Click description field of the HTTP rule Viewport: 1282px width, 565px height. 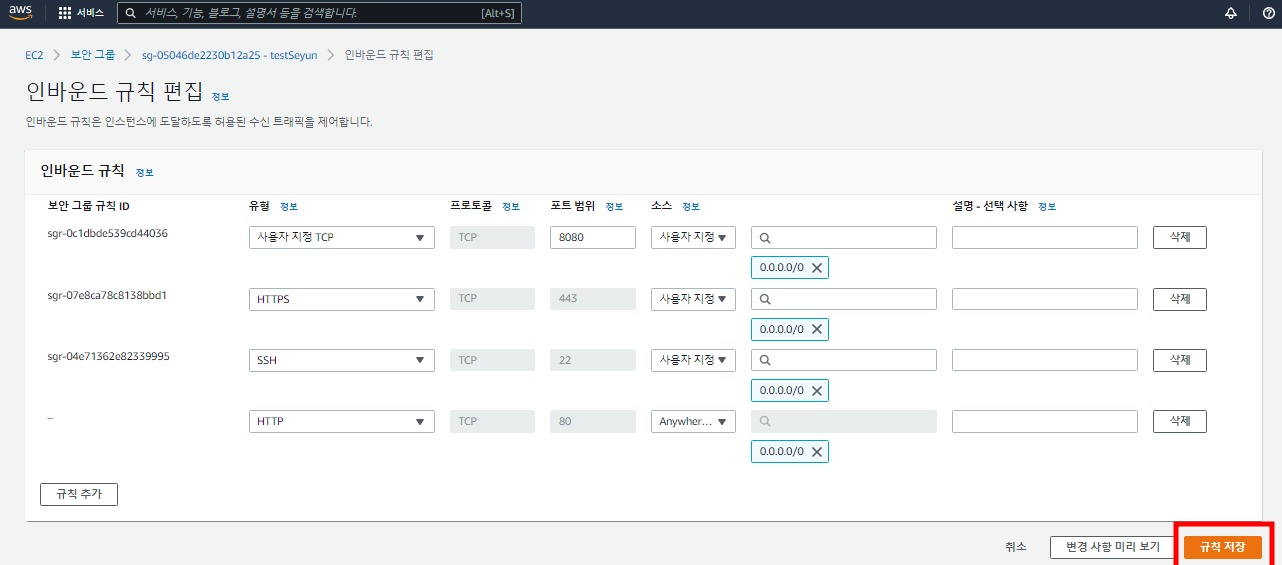[1045, 422]
